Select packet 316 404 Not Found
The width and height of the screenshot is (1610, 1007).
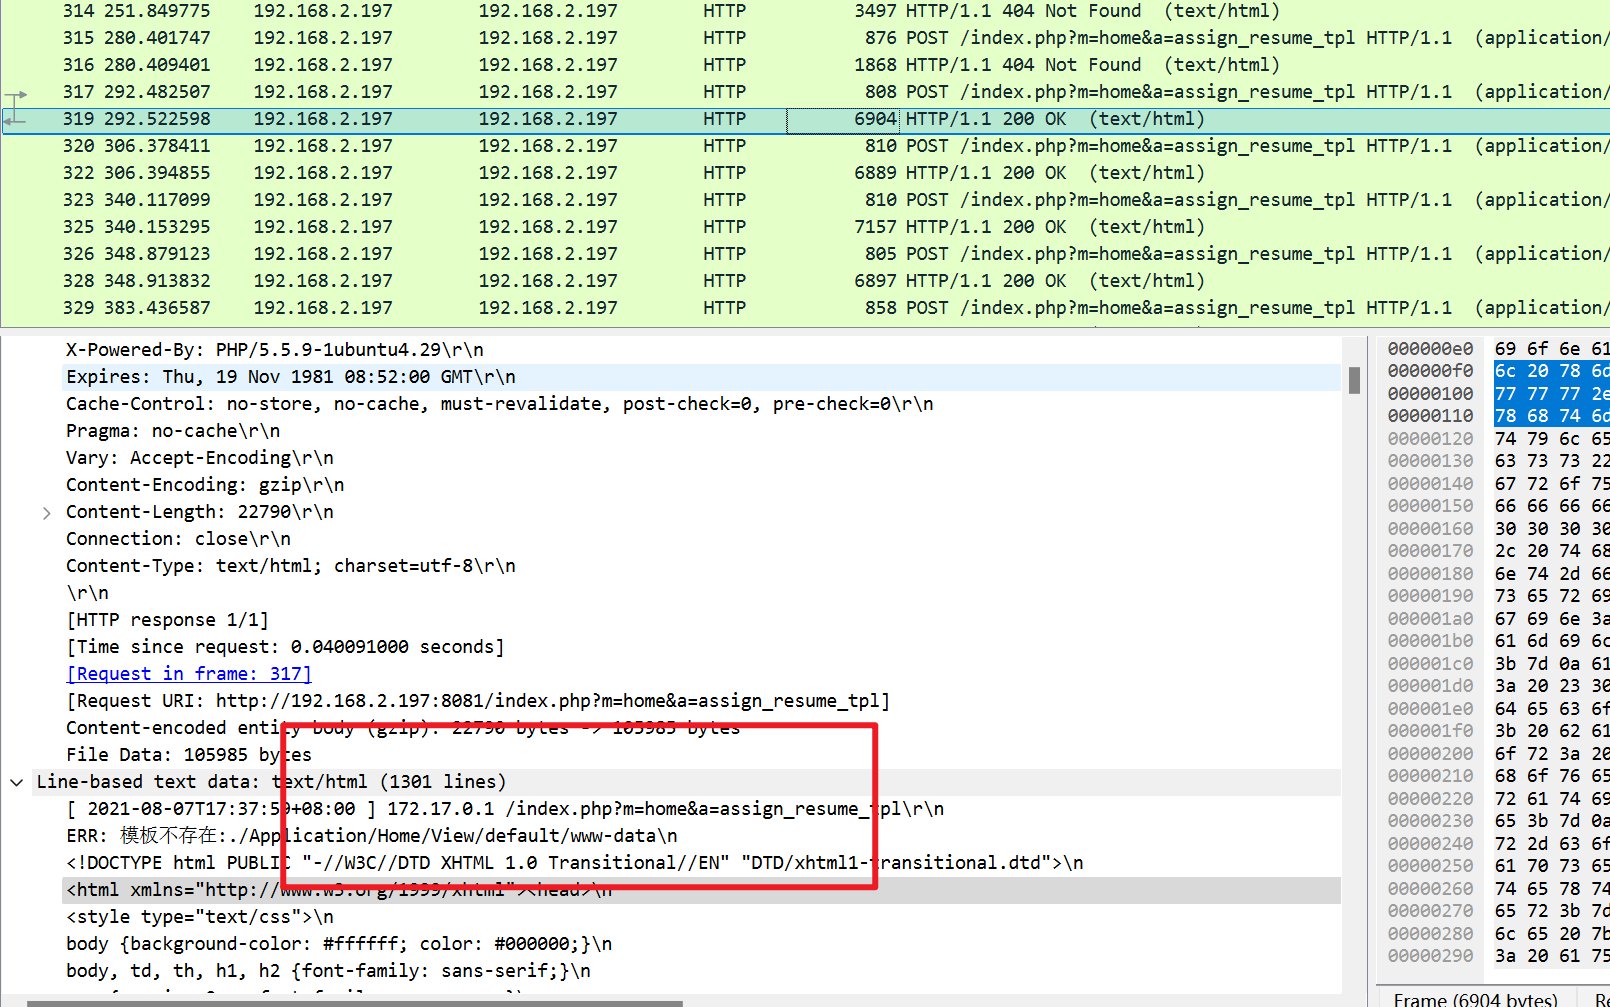[805, 65]
